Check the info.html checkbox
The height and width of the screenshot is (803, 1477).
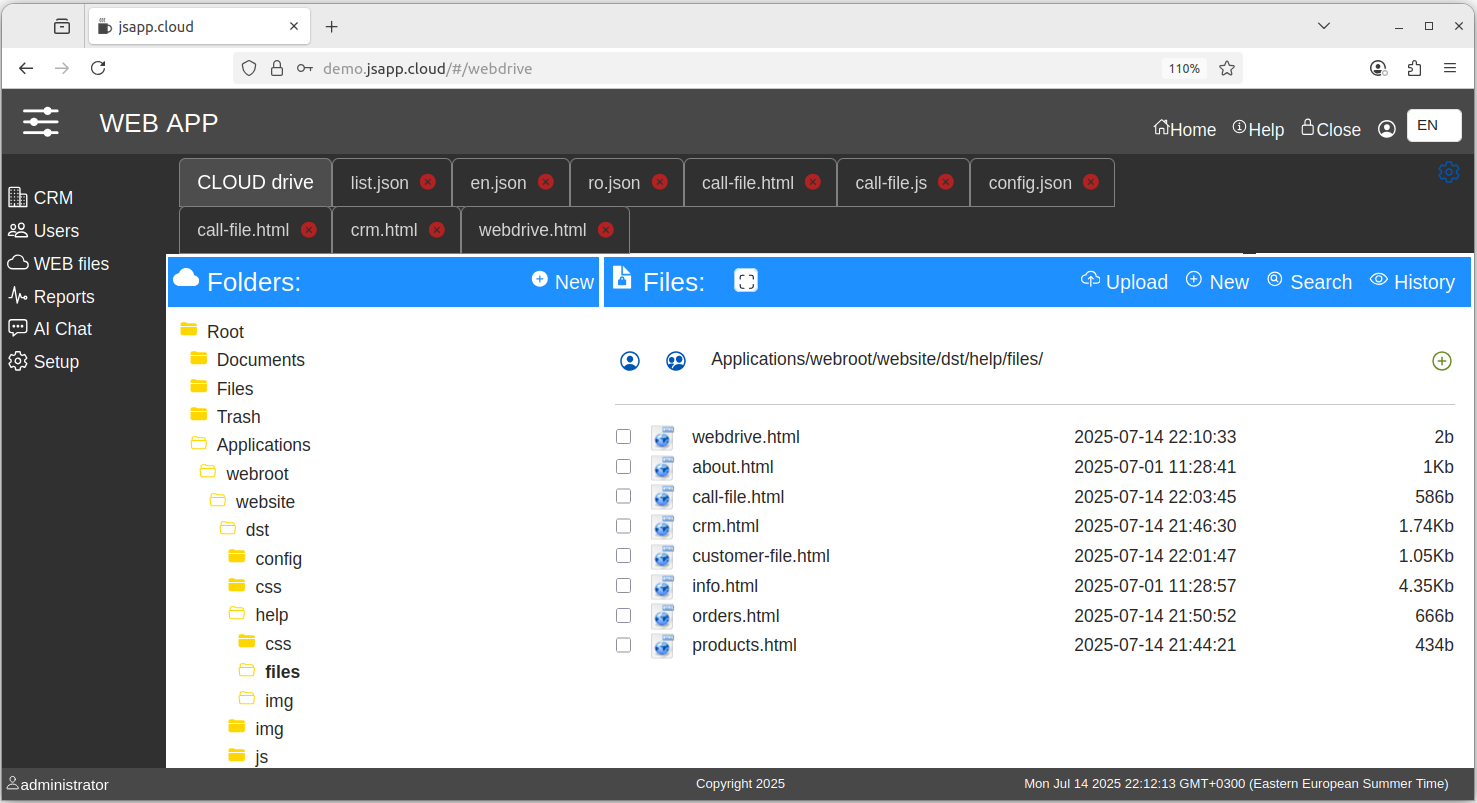point(623,585)
